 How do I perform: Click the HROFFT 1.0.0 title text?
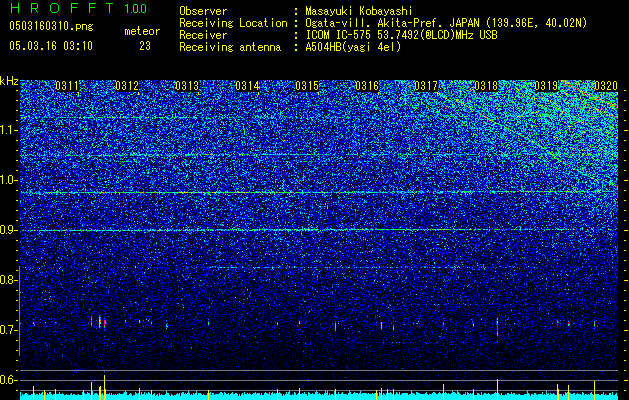pyautogui.click(x=79, y=8)
